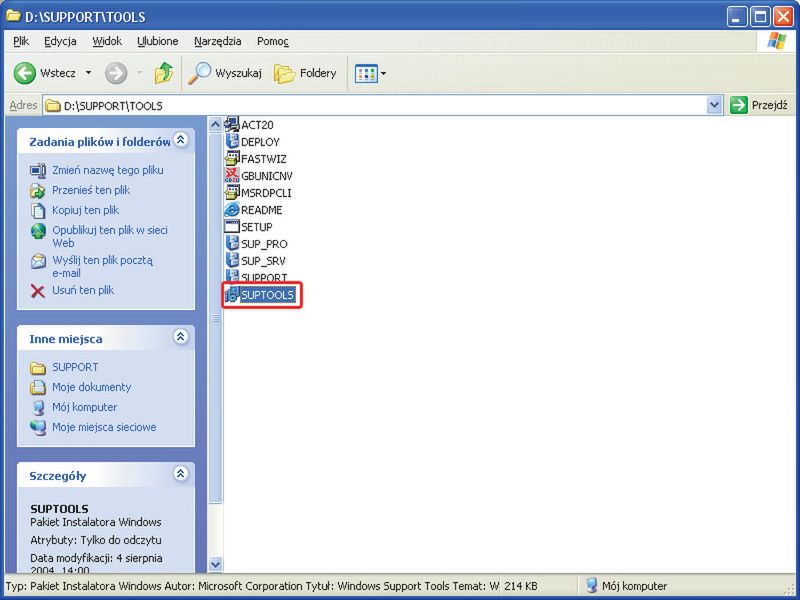Open Moje miejsca sieciowe link
Image resolution: width=800 pixels, height=600 pixels.
(x=104, y=427)
